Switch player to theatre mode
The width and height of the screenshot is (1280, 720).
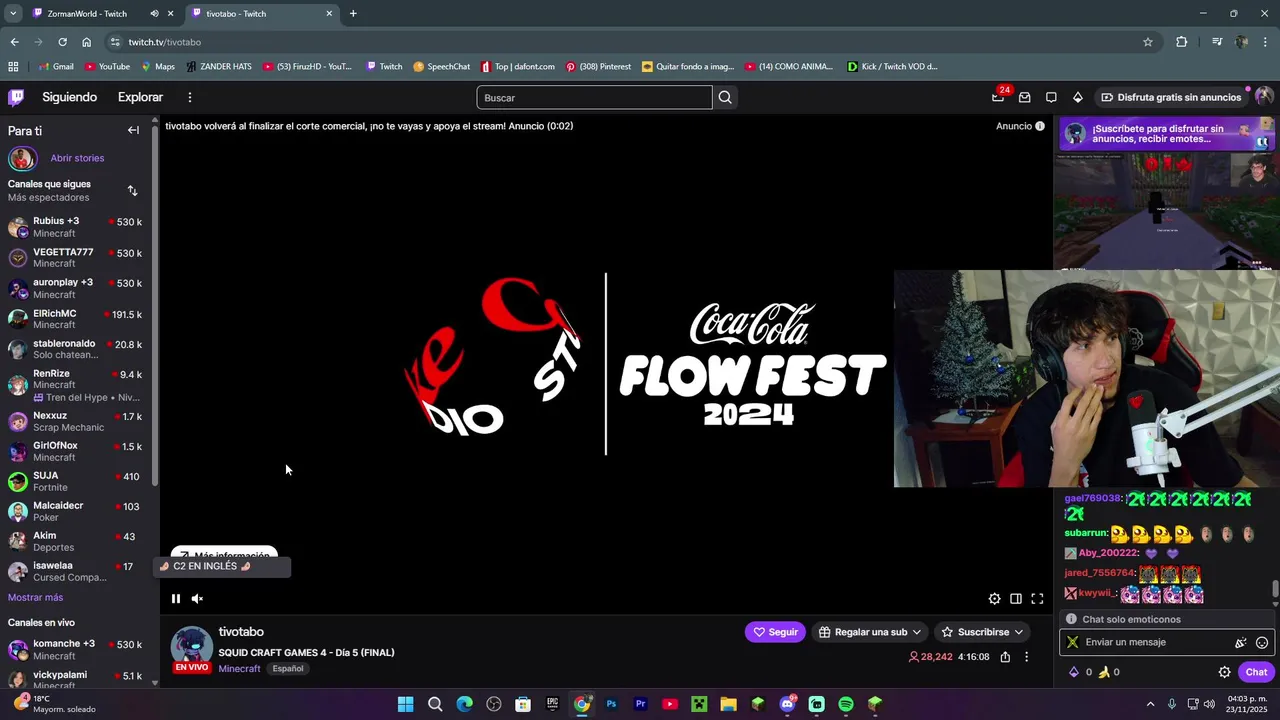[1015, 599]
